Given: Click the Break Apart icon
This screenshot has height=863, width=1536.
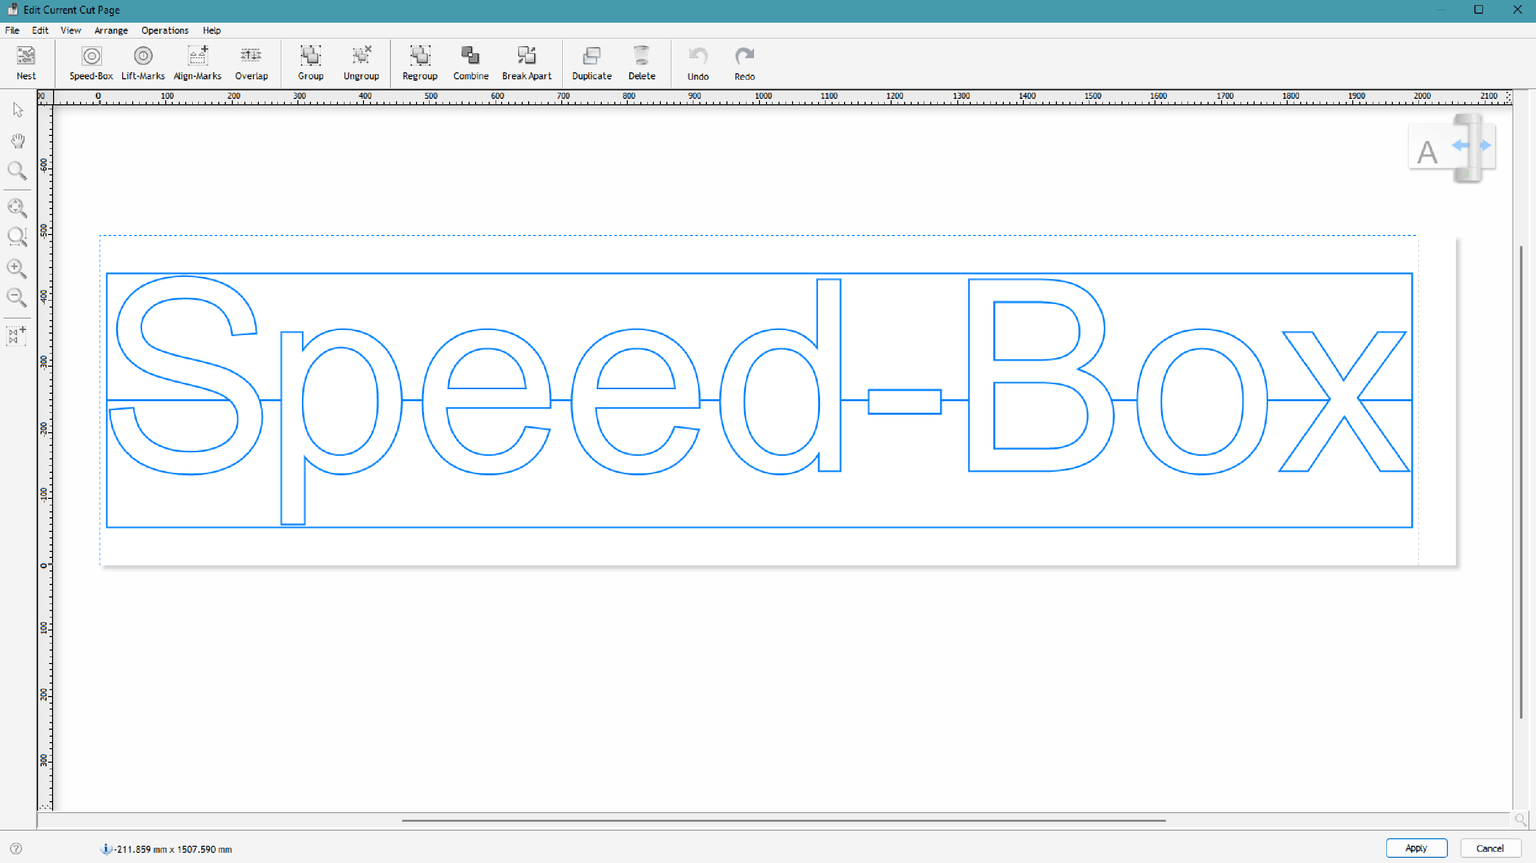Looking at the screenshot, I should [x=526, y=62].
